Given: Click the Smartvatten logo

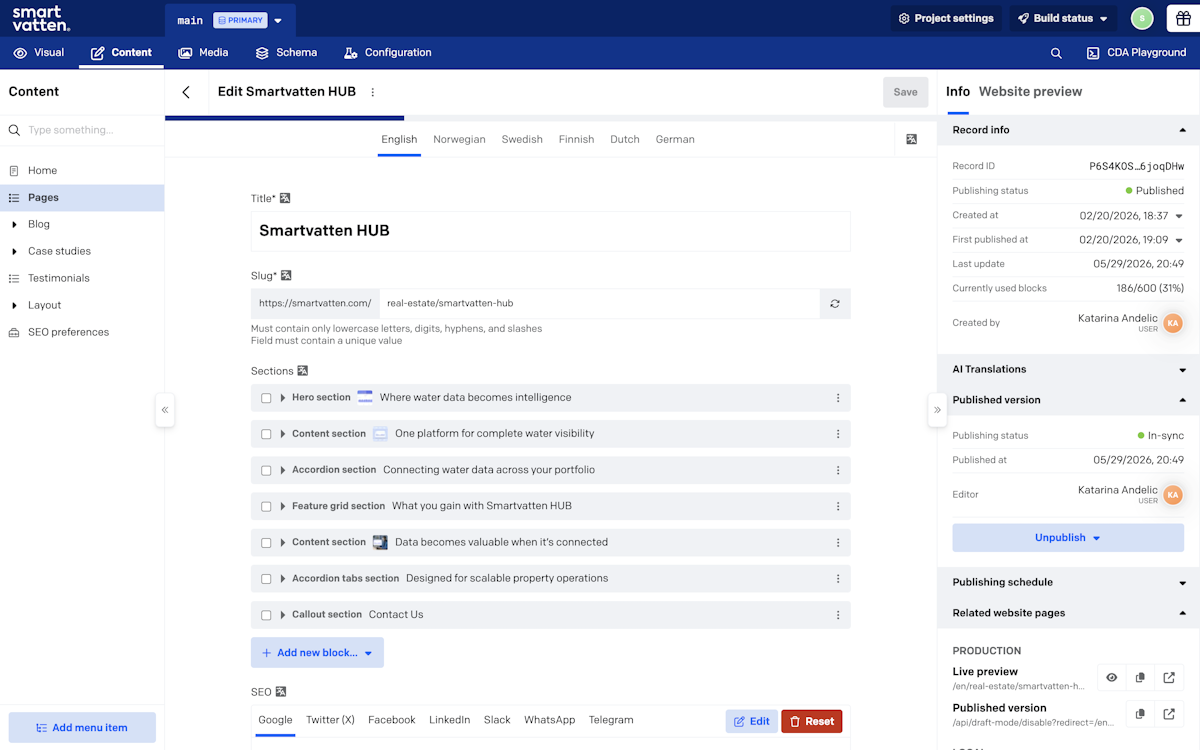Looking at the screenshot, I should point(41,18).
